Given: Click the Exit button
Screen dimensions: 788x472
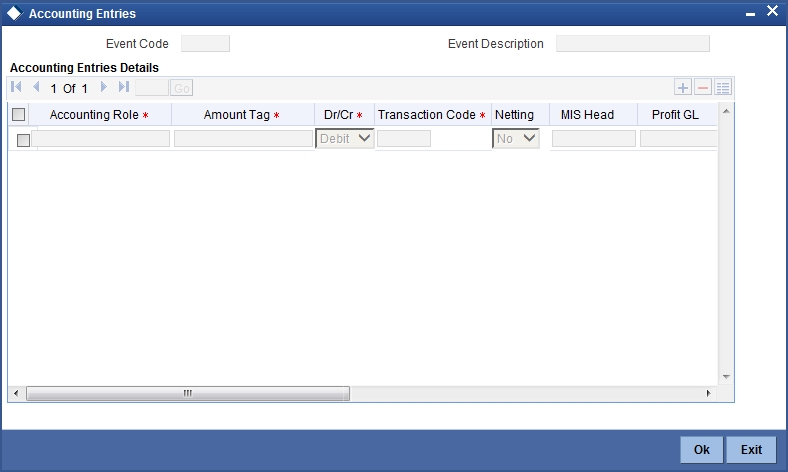Looking at the screenshot, I should (751, 449).
